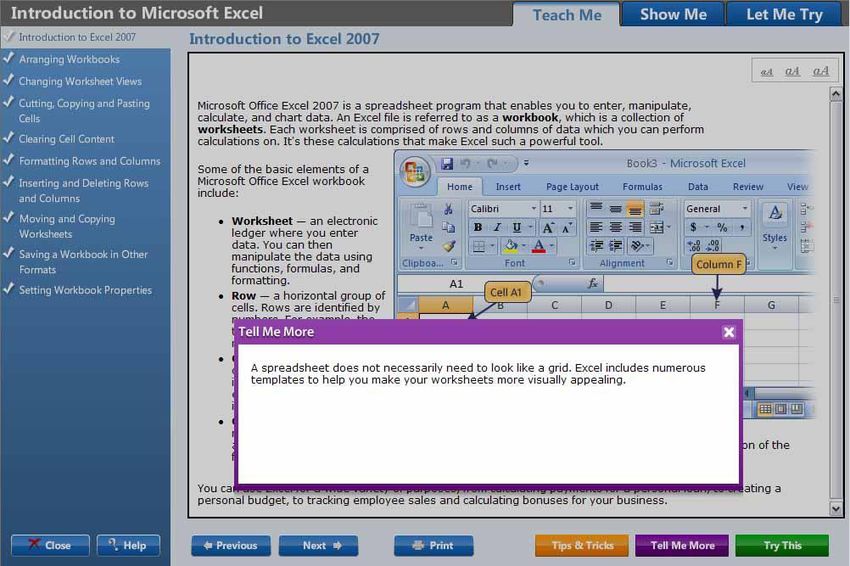Screen dimensions: 850x566
Task: Open Changing Worksheet Views lesson
Action: click(x=80, y=81)
